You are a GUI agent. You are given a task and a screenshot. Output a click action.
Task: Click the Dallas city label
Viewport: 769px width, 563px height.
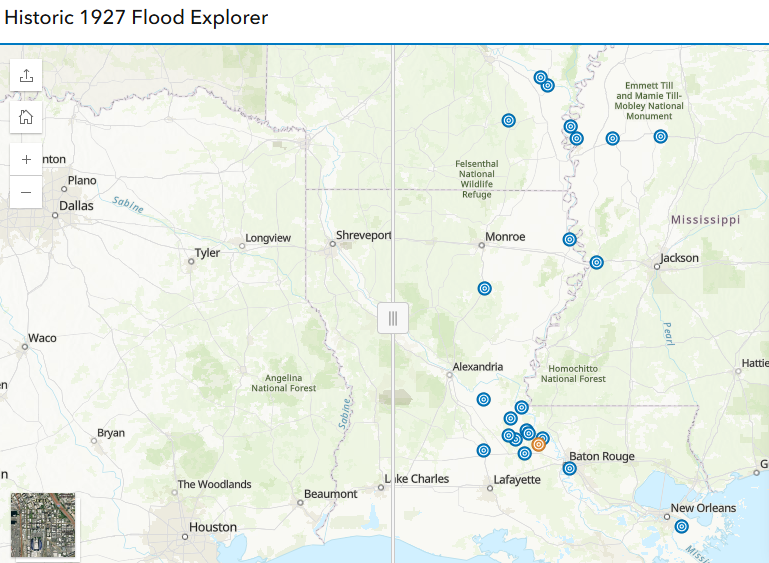pos(77,206)
